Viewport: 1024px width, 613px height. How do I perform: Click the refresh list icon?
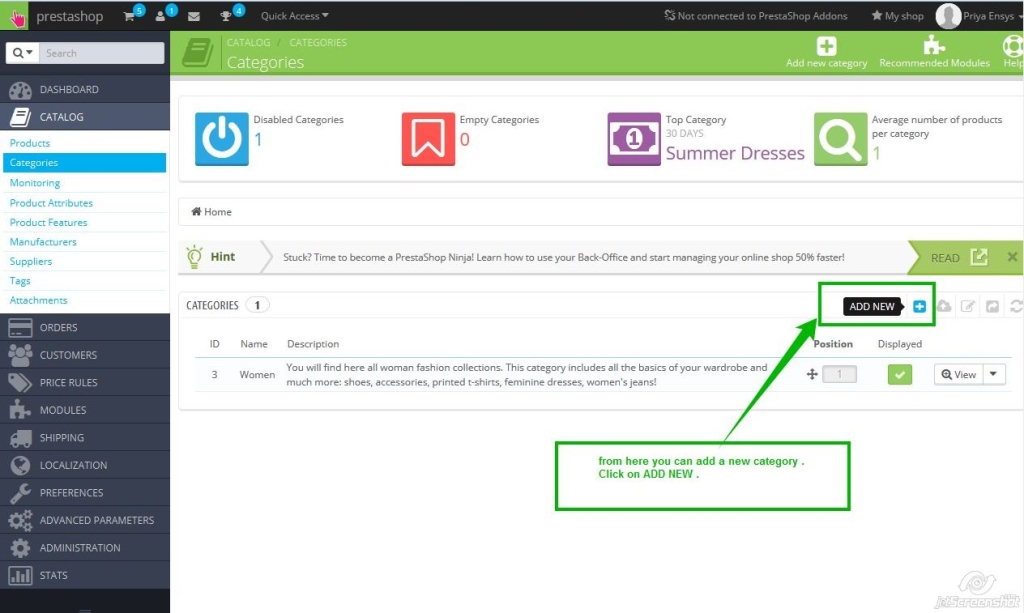[x=1016, y=306]
